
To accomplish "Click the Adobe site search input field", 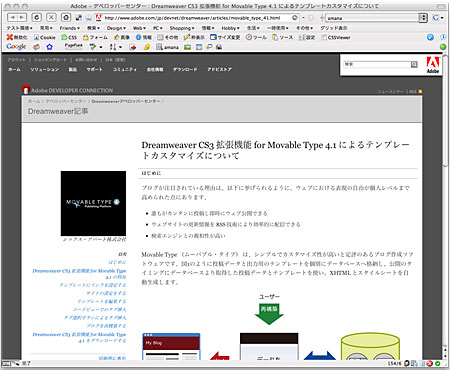I will point(377,64).
